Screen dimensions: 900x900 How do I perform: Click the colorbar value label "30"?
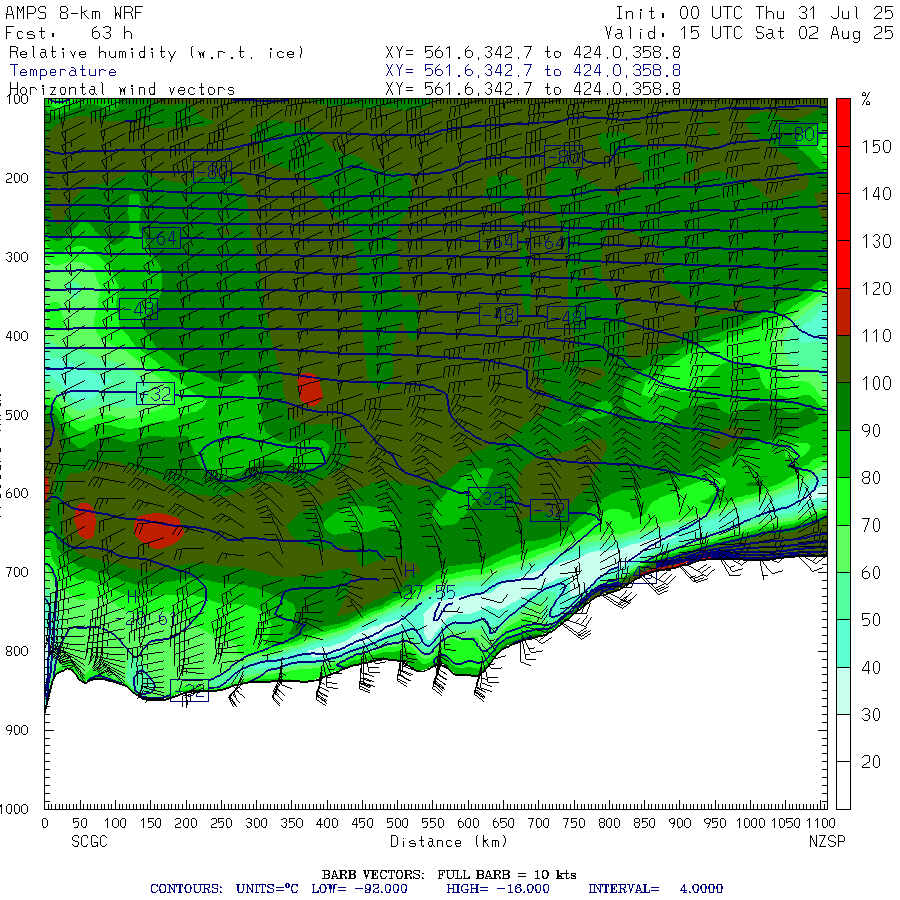click(871, 715)
